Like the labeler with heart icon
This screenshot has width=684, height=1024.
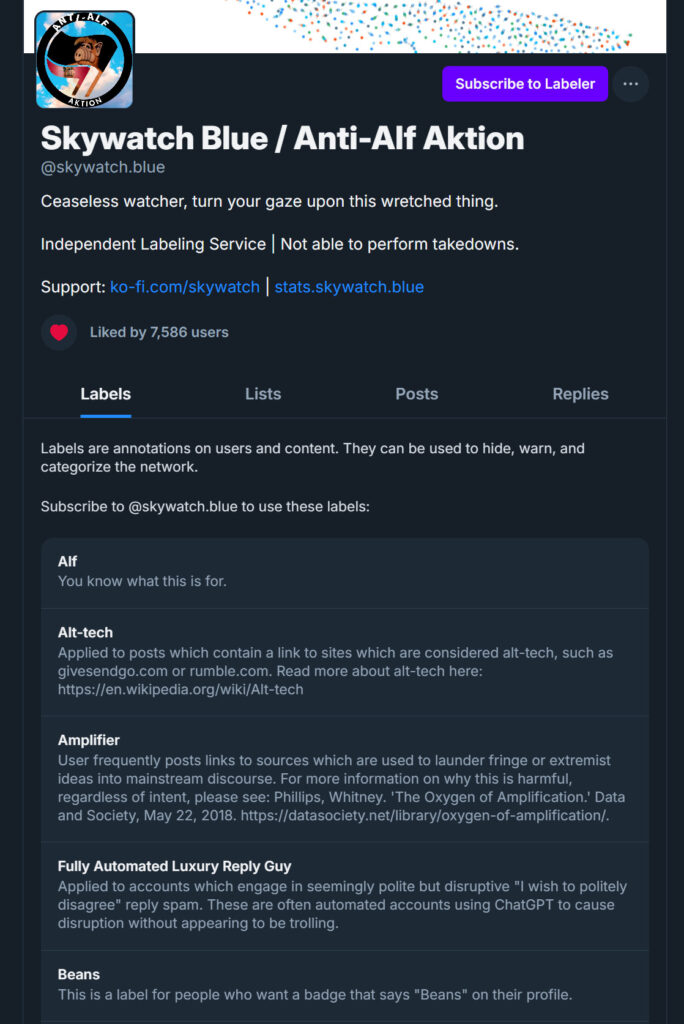[59, 332]
